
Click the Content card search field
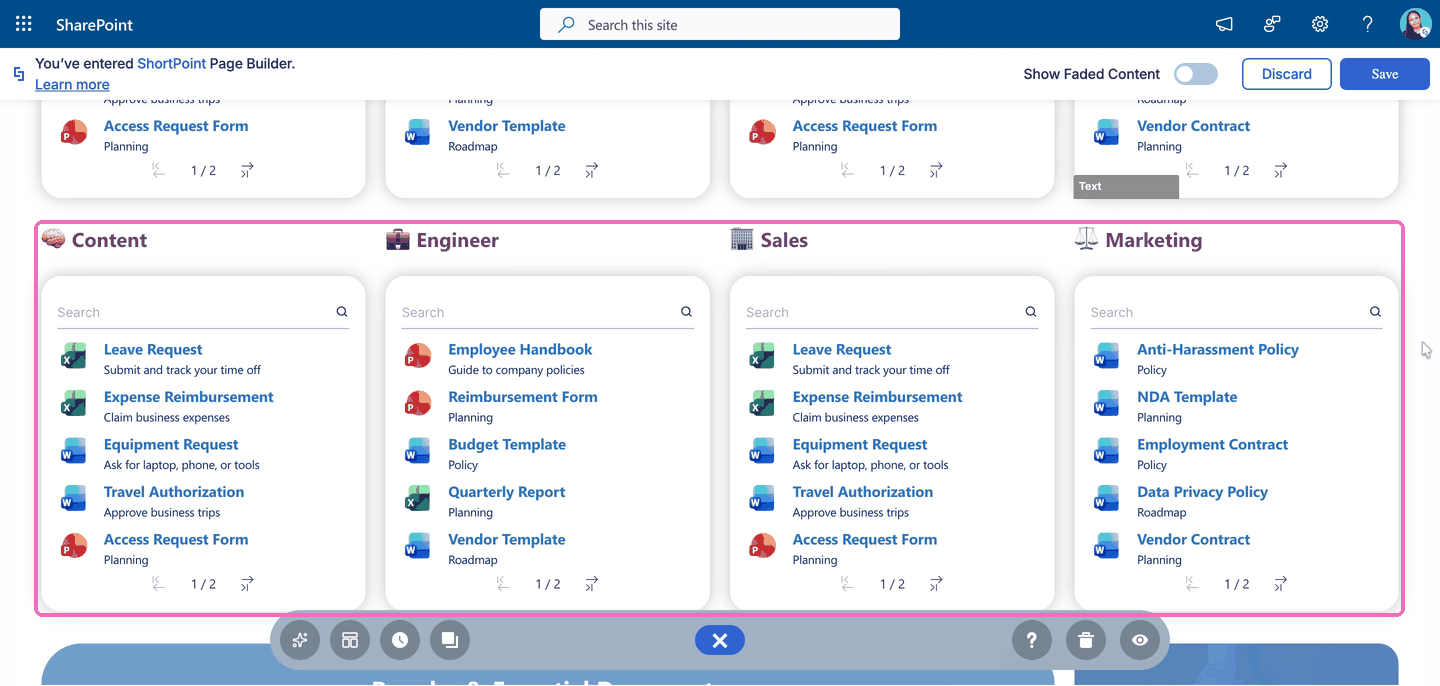203,312
